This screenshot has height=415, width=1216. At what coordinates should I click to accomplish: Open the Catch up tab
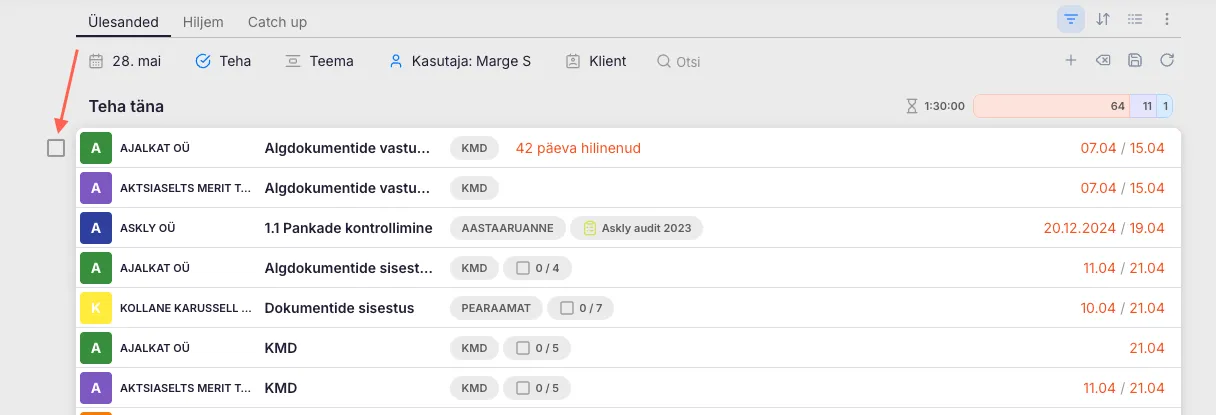tap(277, 21)
